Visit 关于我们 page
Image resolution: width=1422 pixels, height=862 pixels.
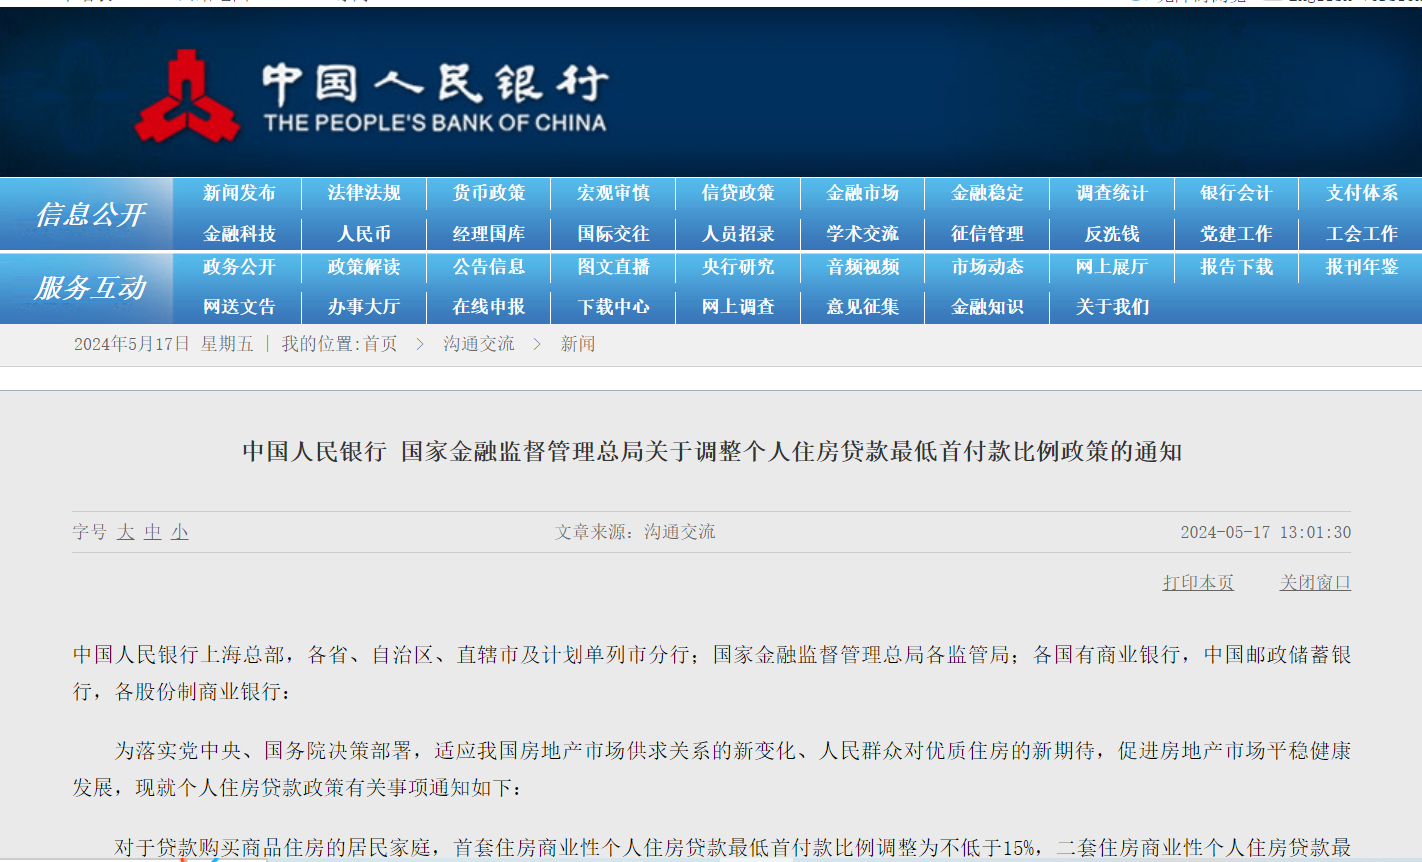pyautogui.click(x=1112, y=307)
